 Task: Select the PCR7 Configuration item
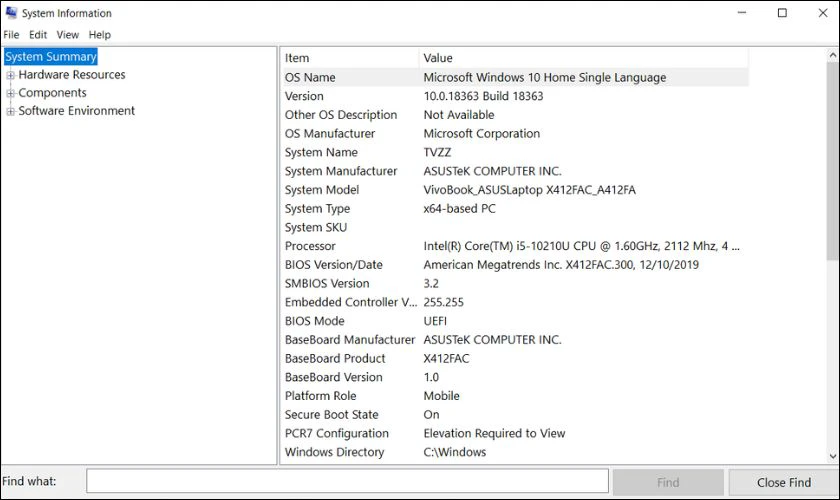pos(336,434)
